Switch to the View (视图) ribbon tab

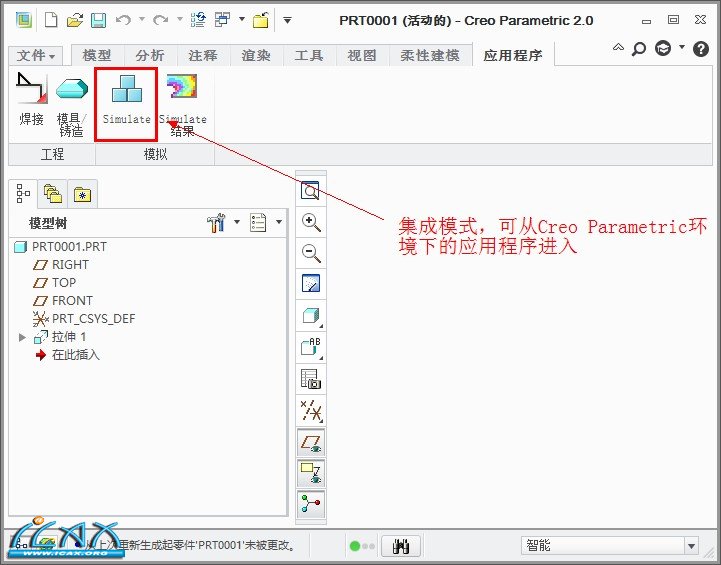[362, 56]
